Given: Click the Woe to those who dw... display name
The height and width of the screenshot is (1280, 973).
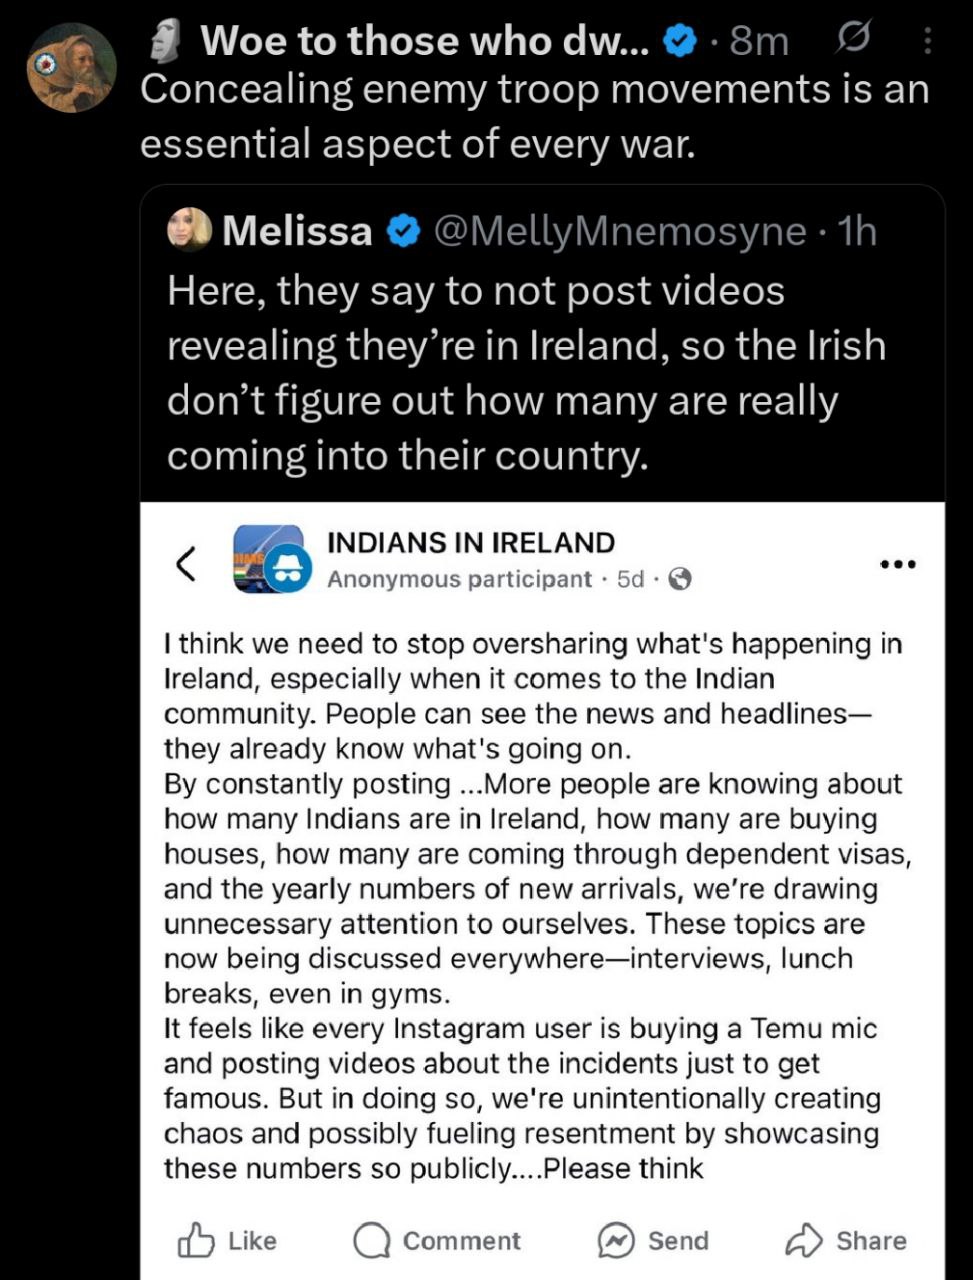Looking at the screenshot, I should tap(425, 41).
